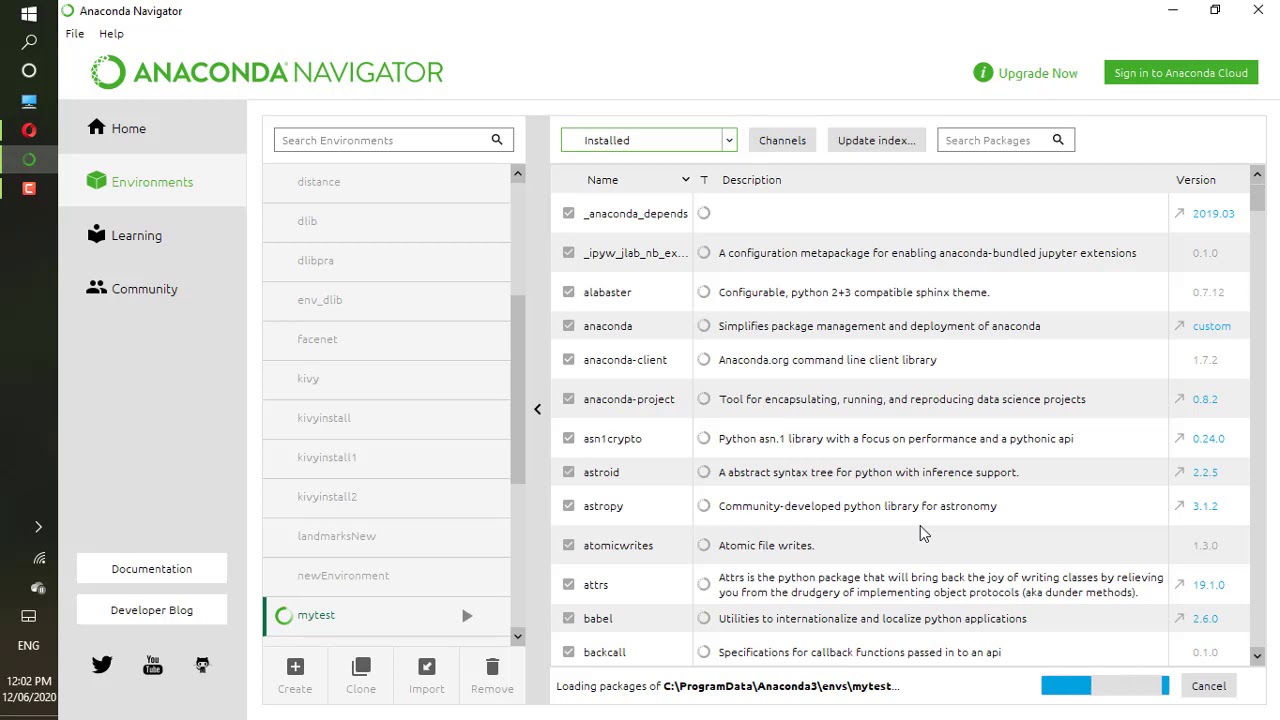Click the Upgrade Now info icon
The height and width of the screenshot is (720, 1280).
pos(983,73)
